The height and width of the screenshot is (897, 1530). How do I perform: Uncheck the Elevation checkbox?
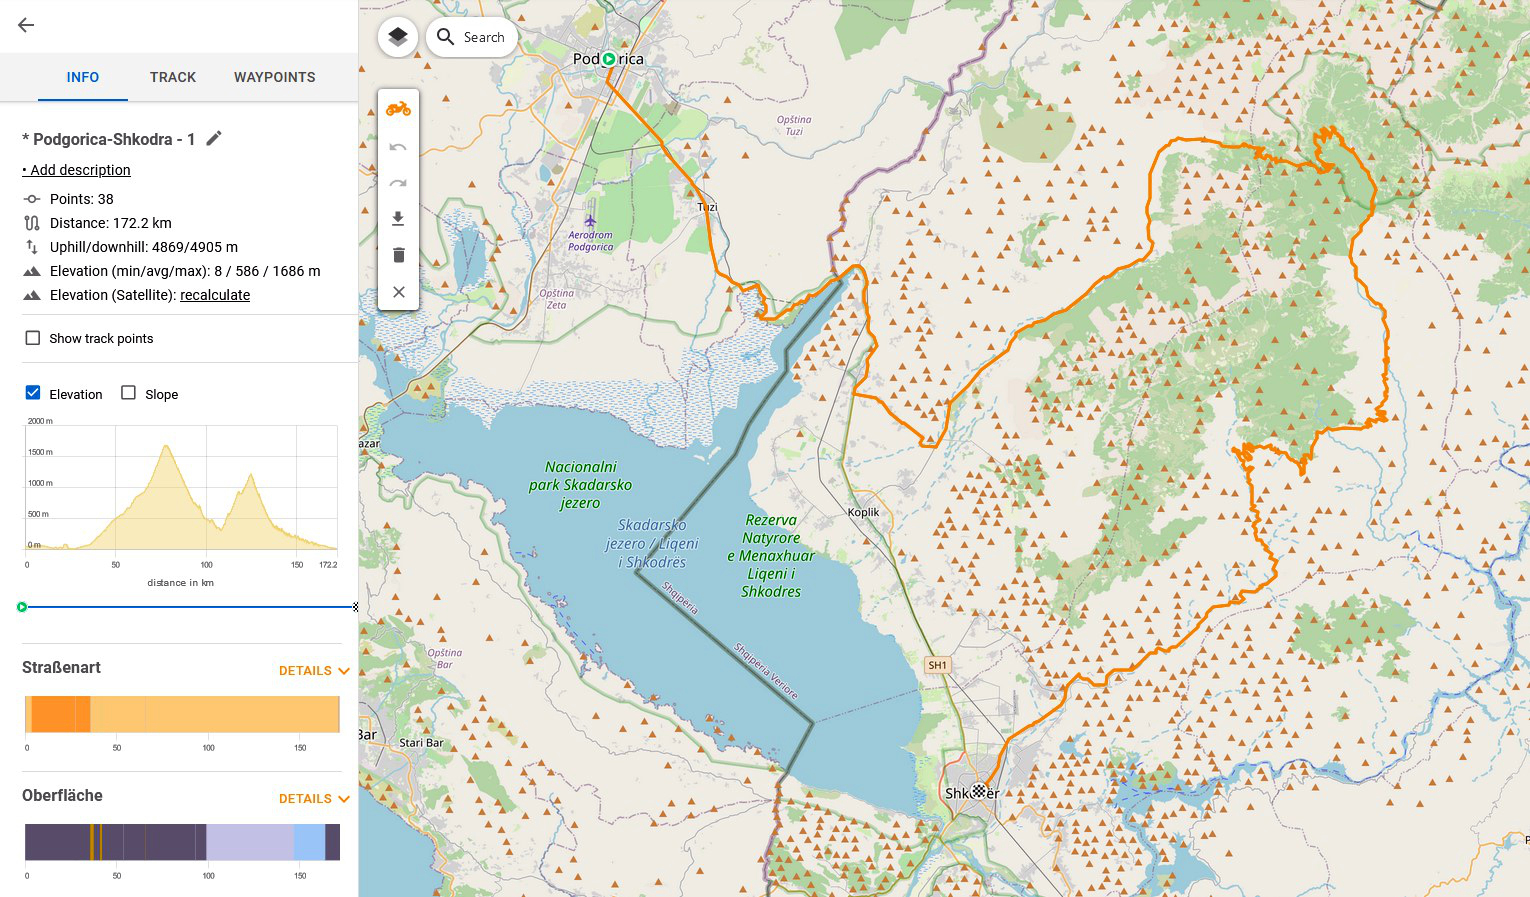click(33, 393)
